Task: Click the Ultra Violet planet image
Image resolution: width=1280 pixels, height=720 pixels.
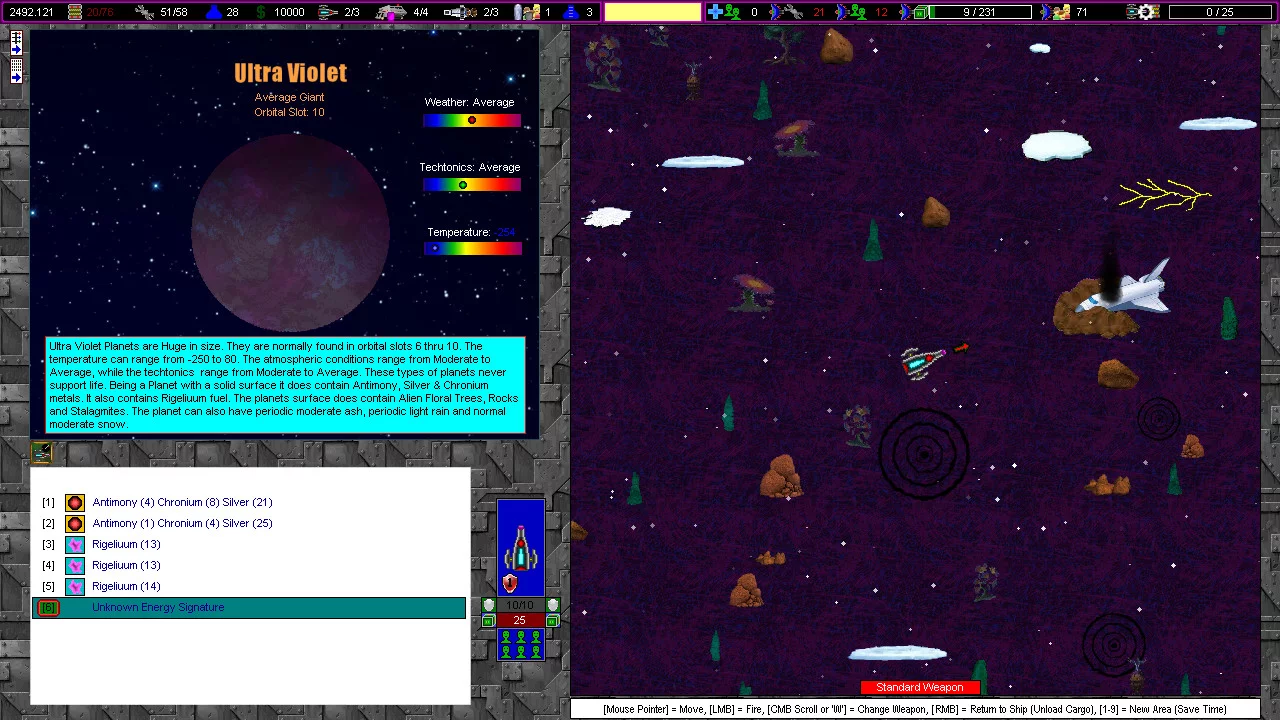Action: point(290,232)
